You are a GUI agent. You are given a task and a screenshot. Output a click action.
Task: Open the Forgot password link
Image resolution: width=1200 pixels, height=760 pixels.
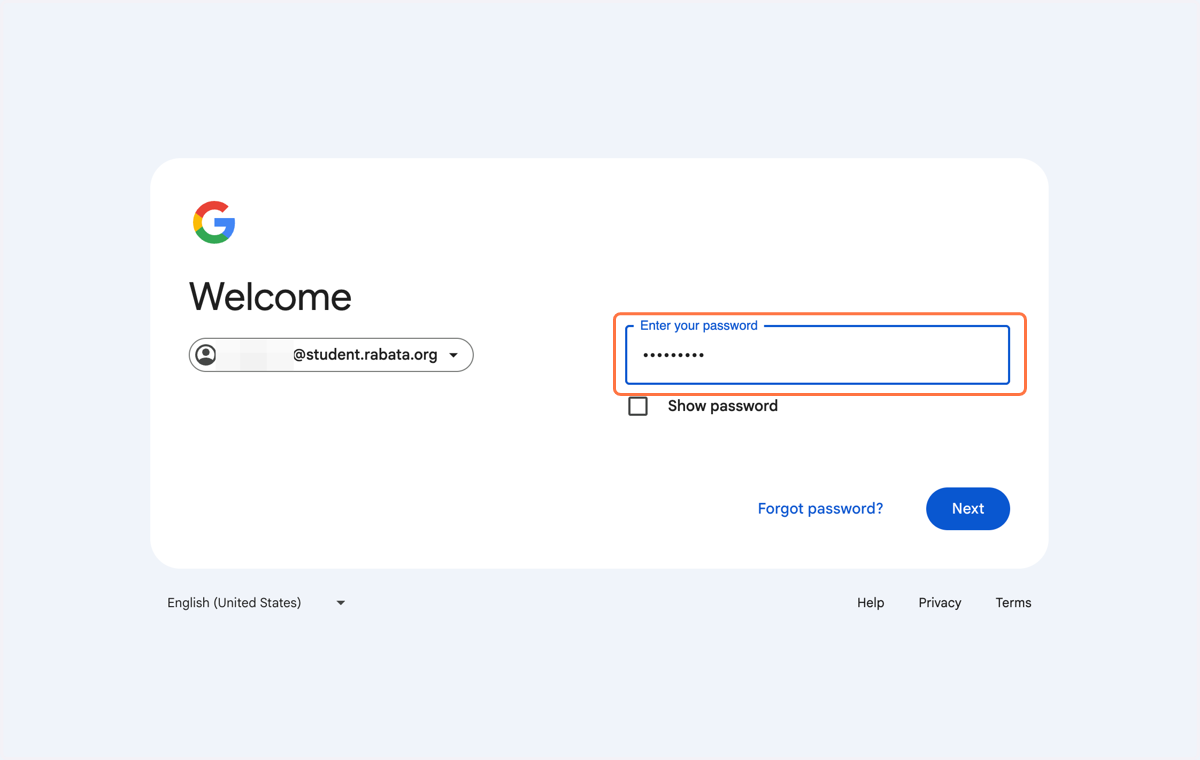(x=820, y=509)
